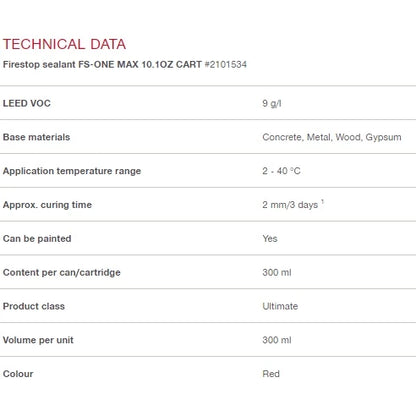Select the Ultimate product class value

pos(280,306)
